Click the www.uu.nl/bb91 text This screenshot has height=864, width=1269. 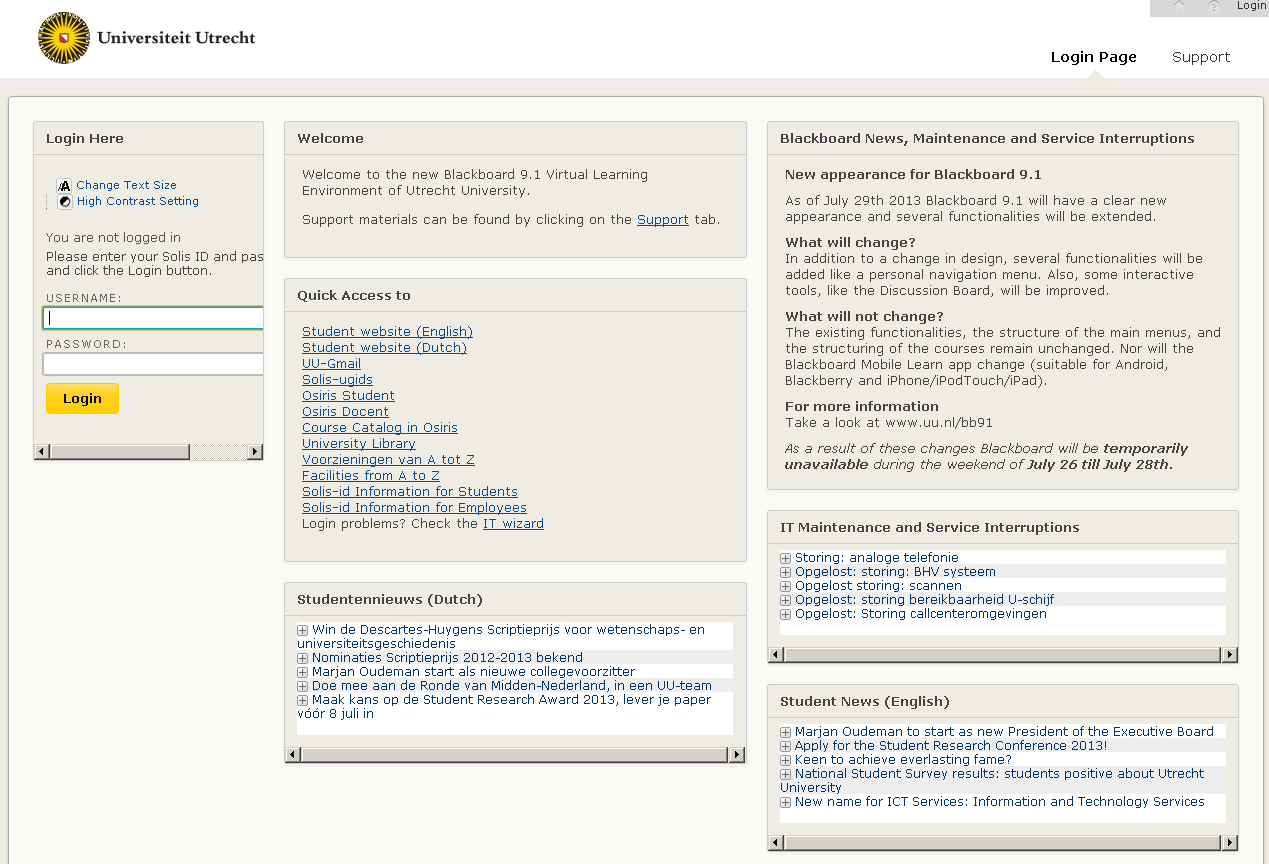tap(939, 423)
